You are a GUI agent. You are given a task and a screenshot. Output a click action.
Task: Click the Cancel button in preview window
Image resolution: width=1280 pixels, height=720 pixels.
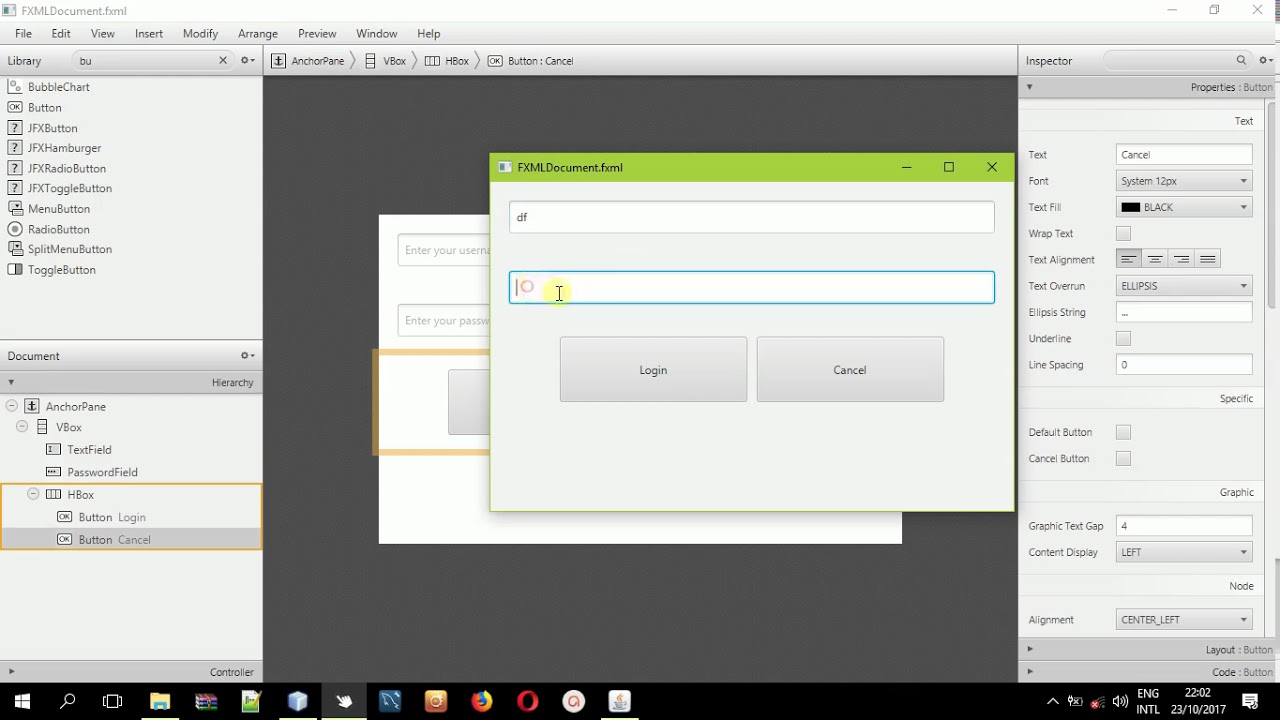[850, 370]
